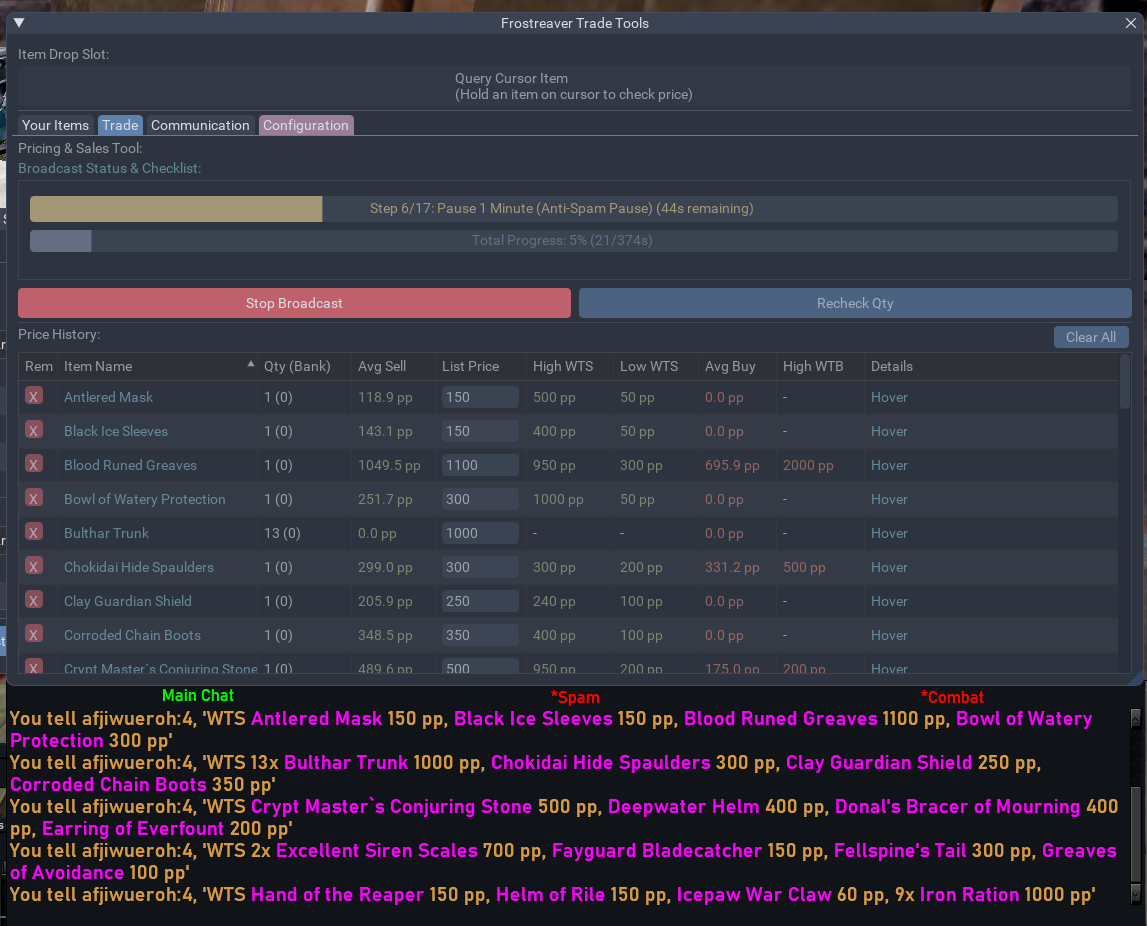Select the Clay Guardian Shield item name
Screen dimensions: 1147x926
click(x=128, y=601)
